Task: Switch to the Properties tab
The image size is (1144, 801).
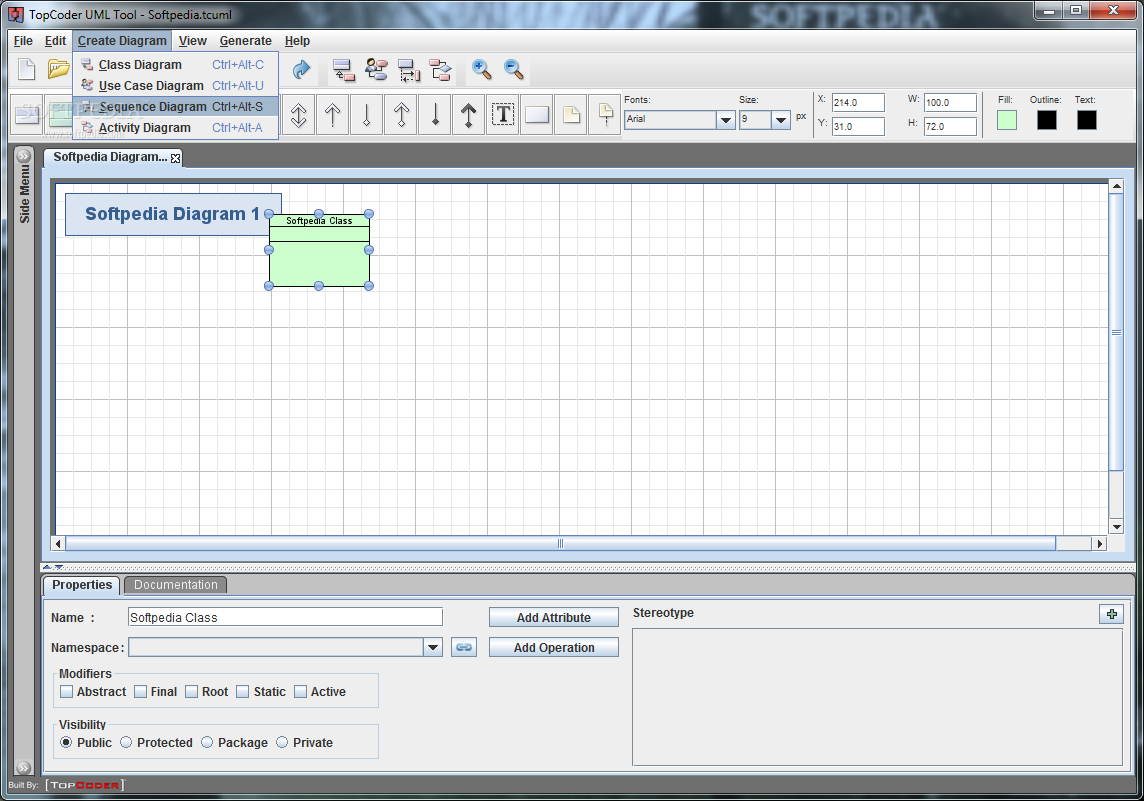Action: (82, 585)
